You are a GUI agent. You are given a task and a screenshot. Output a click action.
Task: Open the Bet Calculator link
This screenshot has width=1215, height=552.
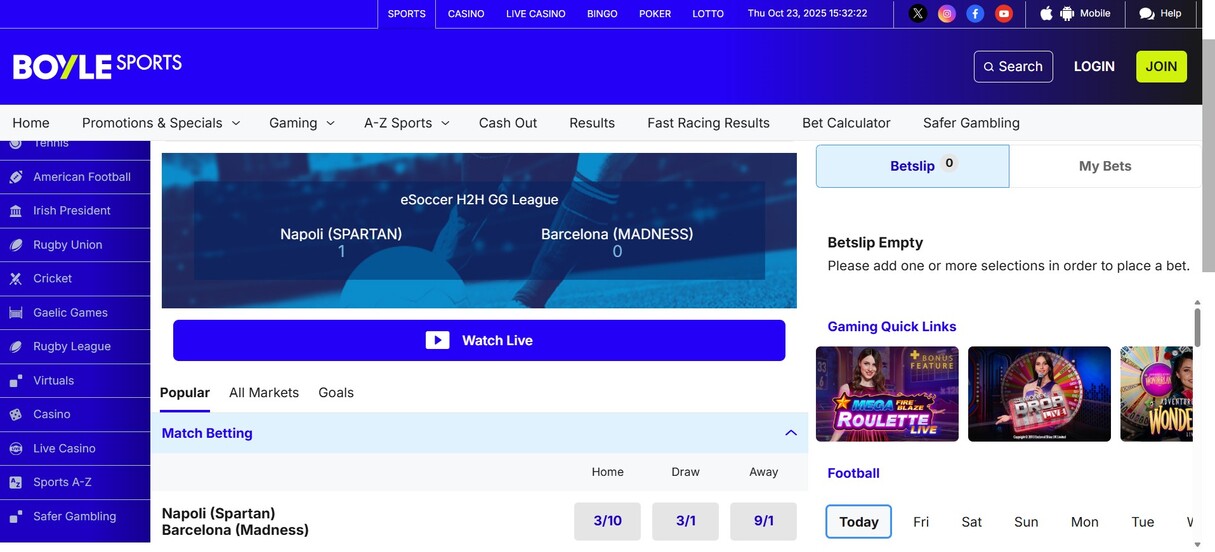point(846,123)
